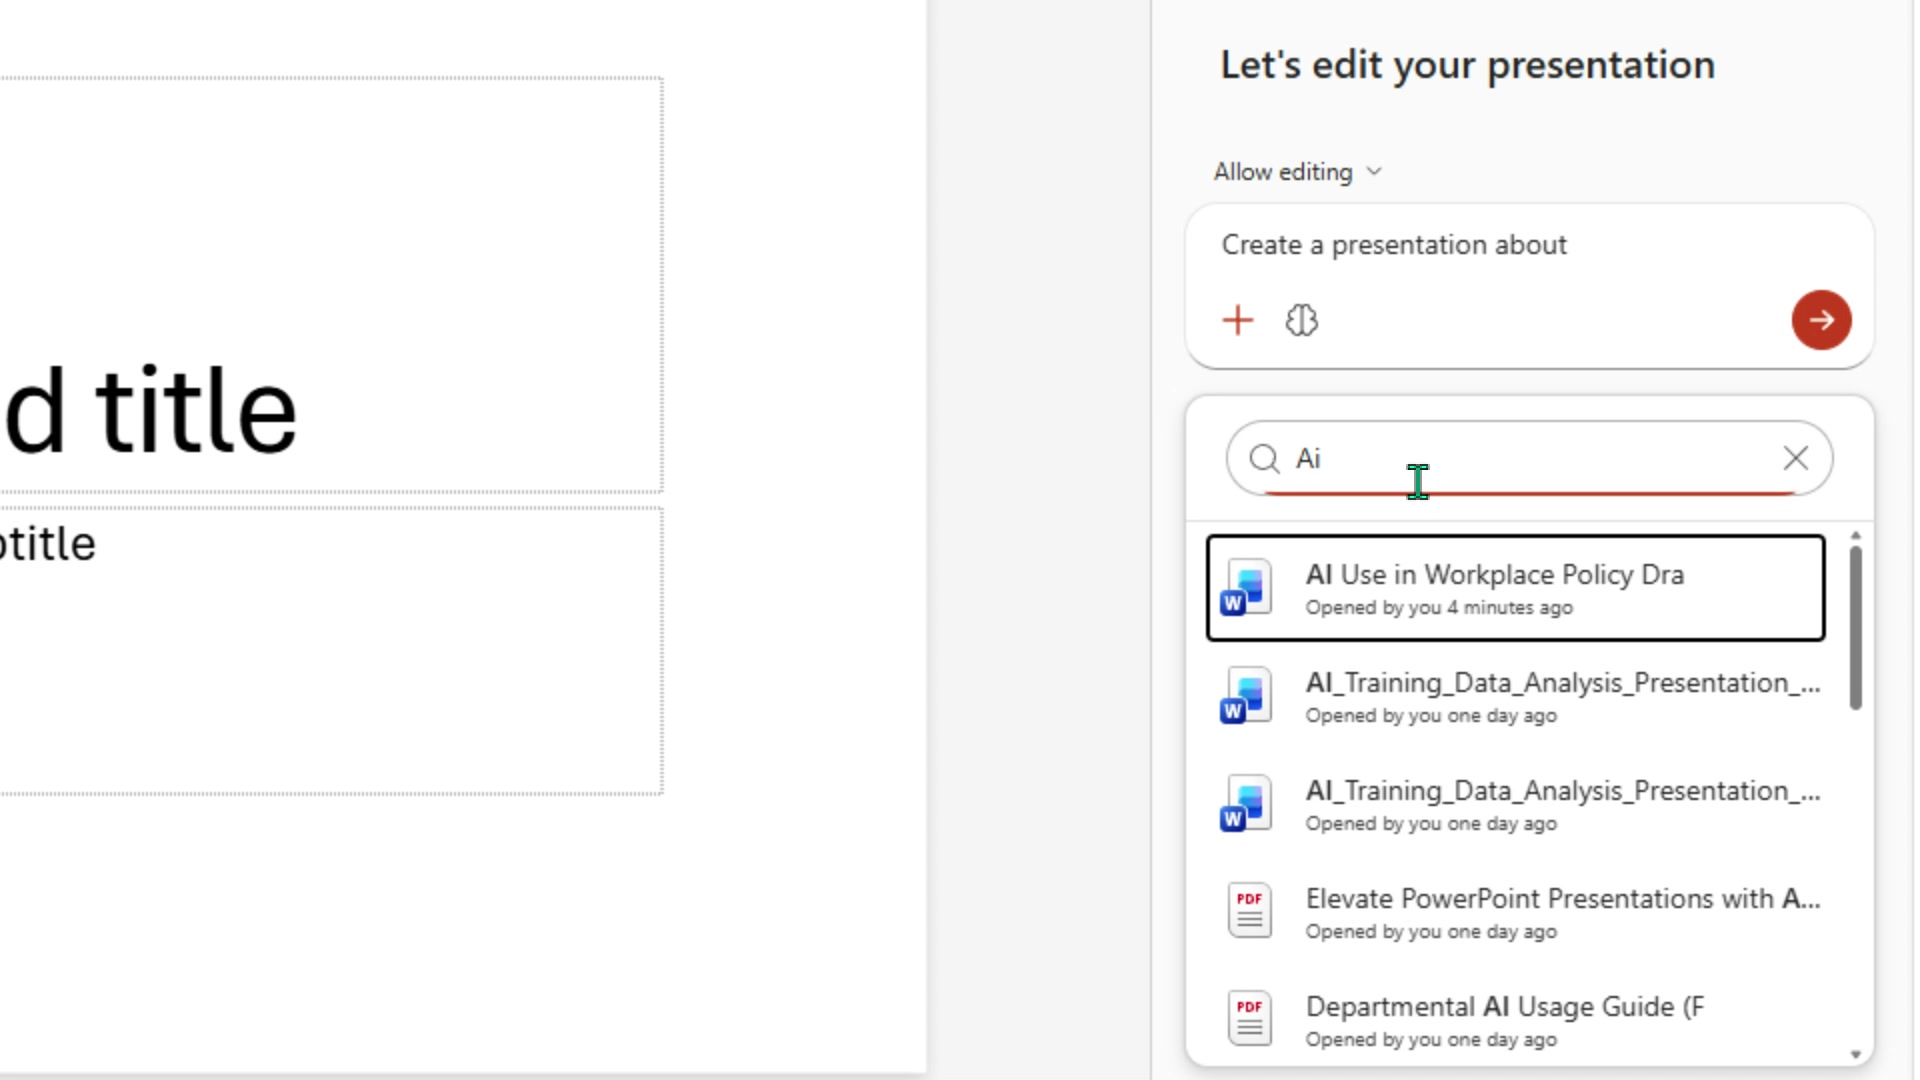The image size is (1920, 1080).
Task: Click PDF icon of Departmental AI Usage Guide
Action: [1249, 1018]
